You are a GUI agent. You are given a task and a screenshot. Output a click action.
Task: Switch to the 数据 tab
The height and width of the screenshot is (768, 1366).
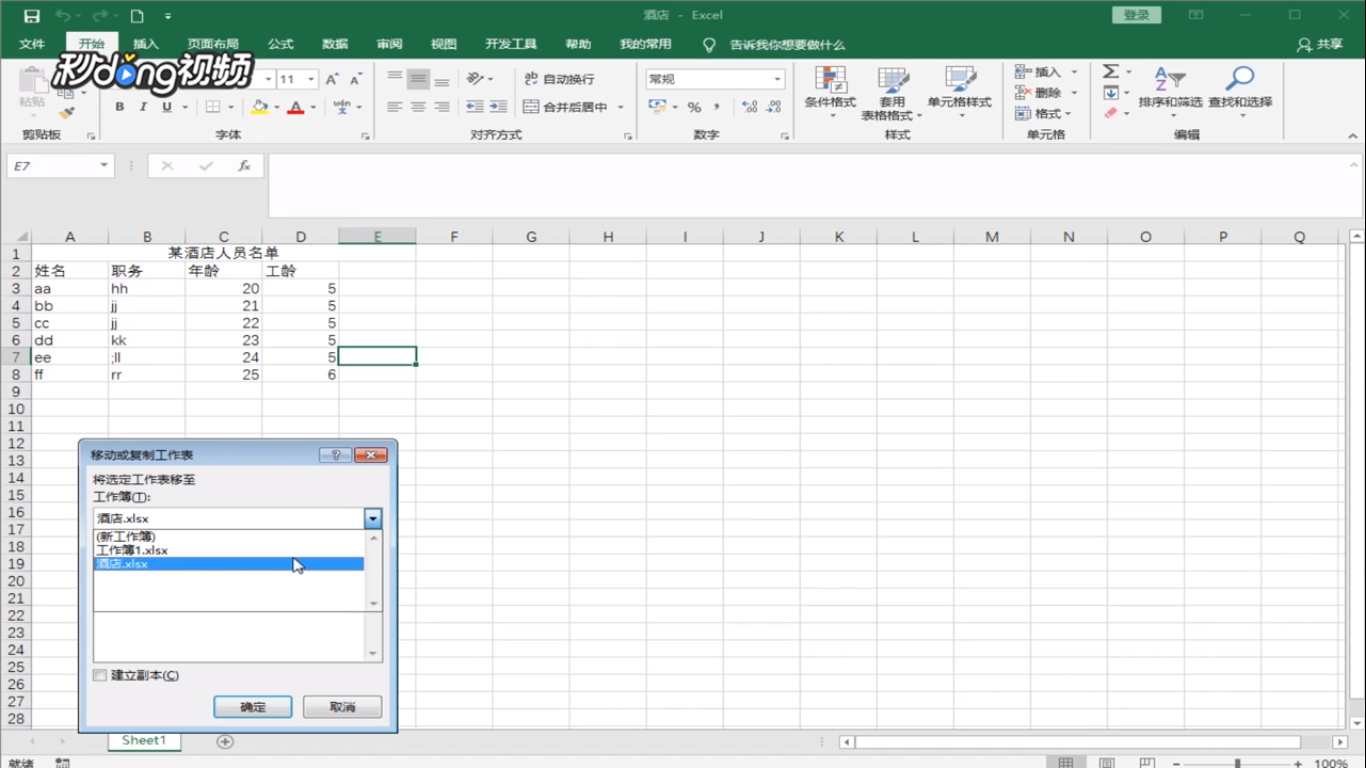pos(335,44)
